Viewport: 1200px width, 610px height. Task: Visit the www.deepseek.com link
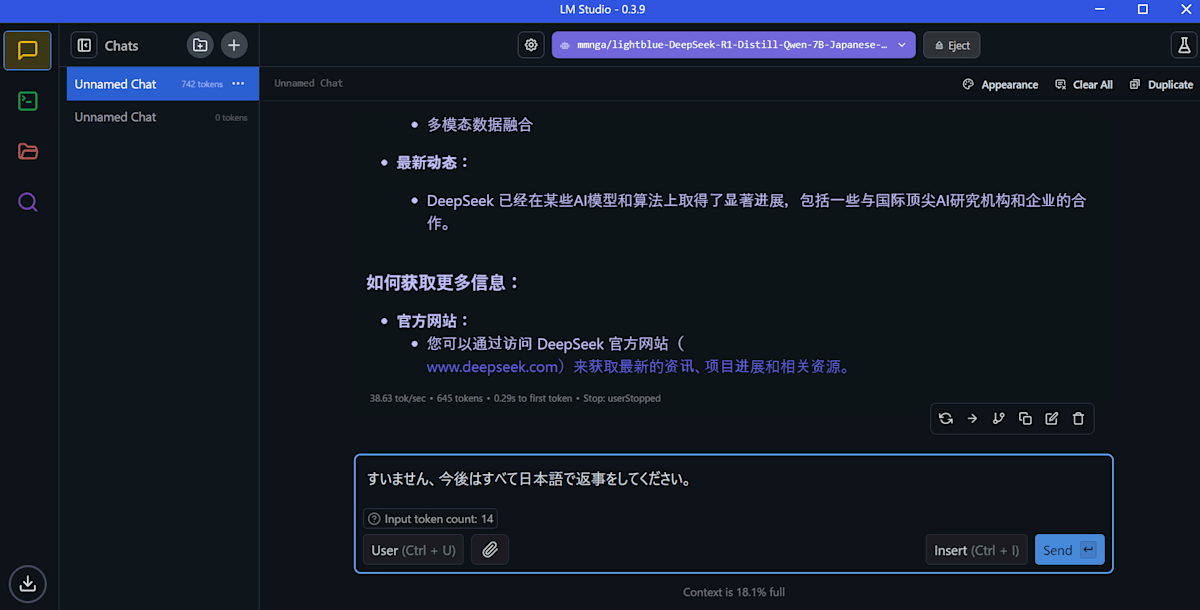click(x=491, y=367)
